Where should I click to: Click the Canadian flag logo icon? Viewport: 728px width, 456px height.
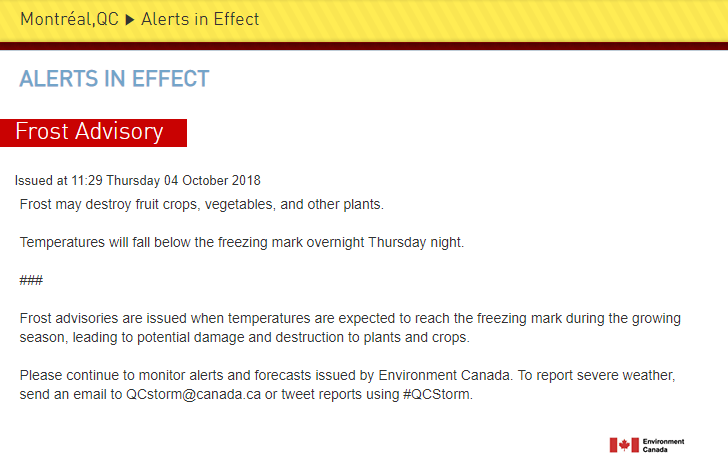(624, 445)
